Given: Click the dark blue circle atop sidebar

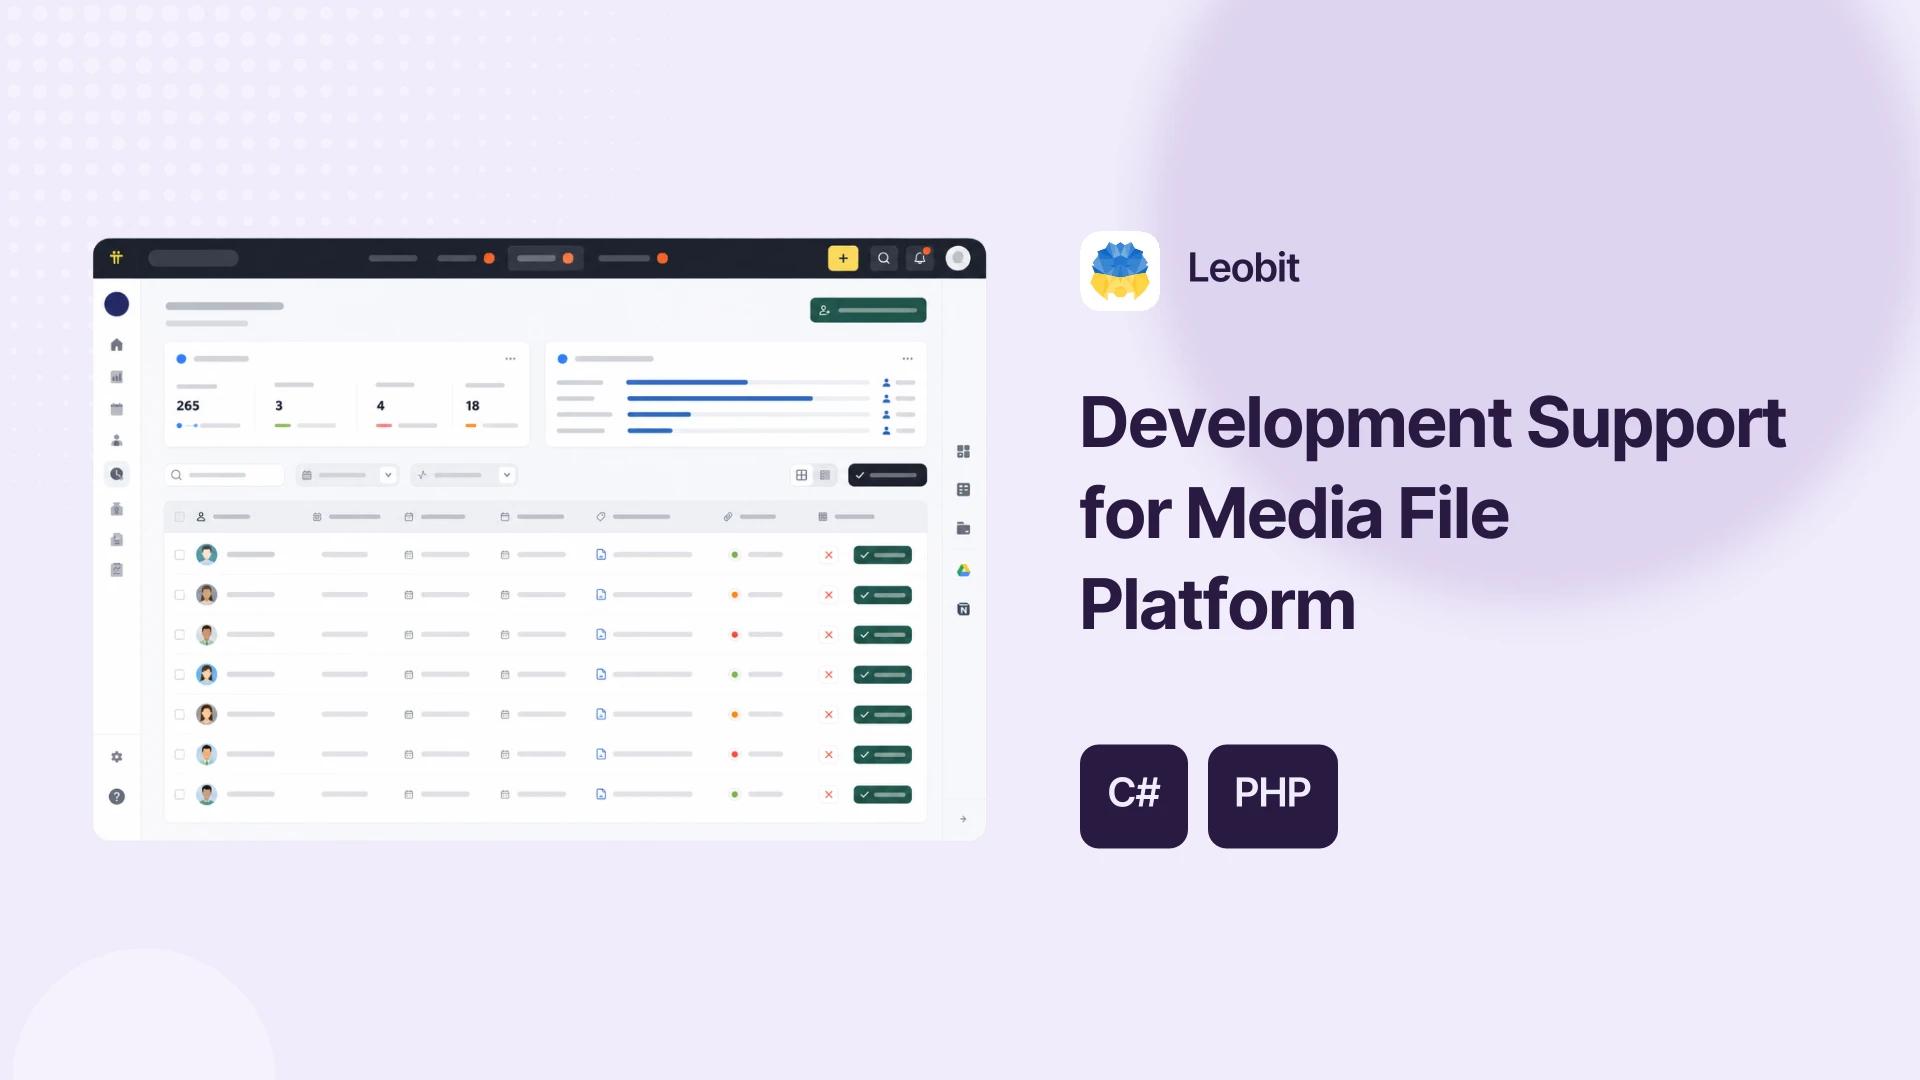Looking at the screenshot, I should pyautogui.click(x=117, y=304).
